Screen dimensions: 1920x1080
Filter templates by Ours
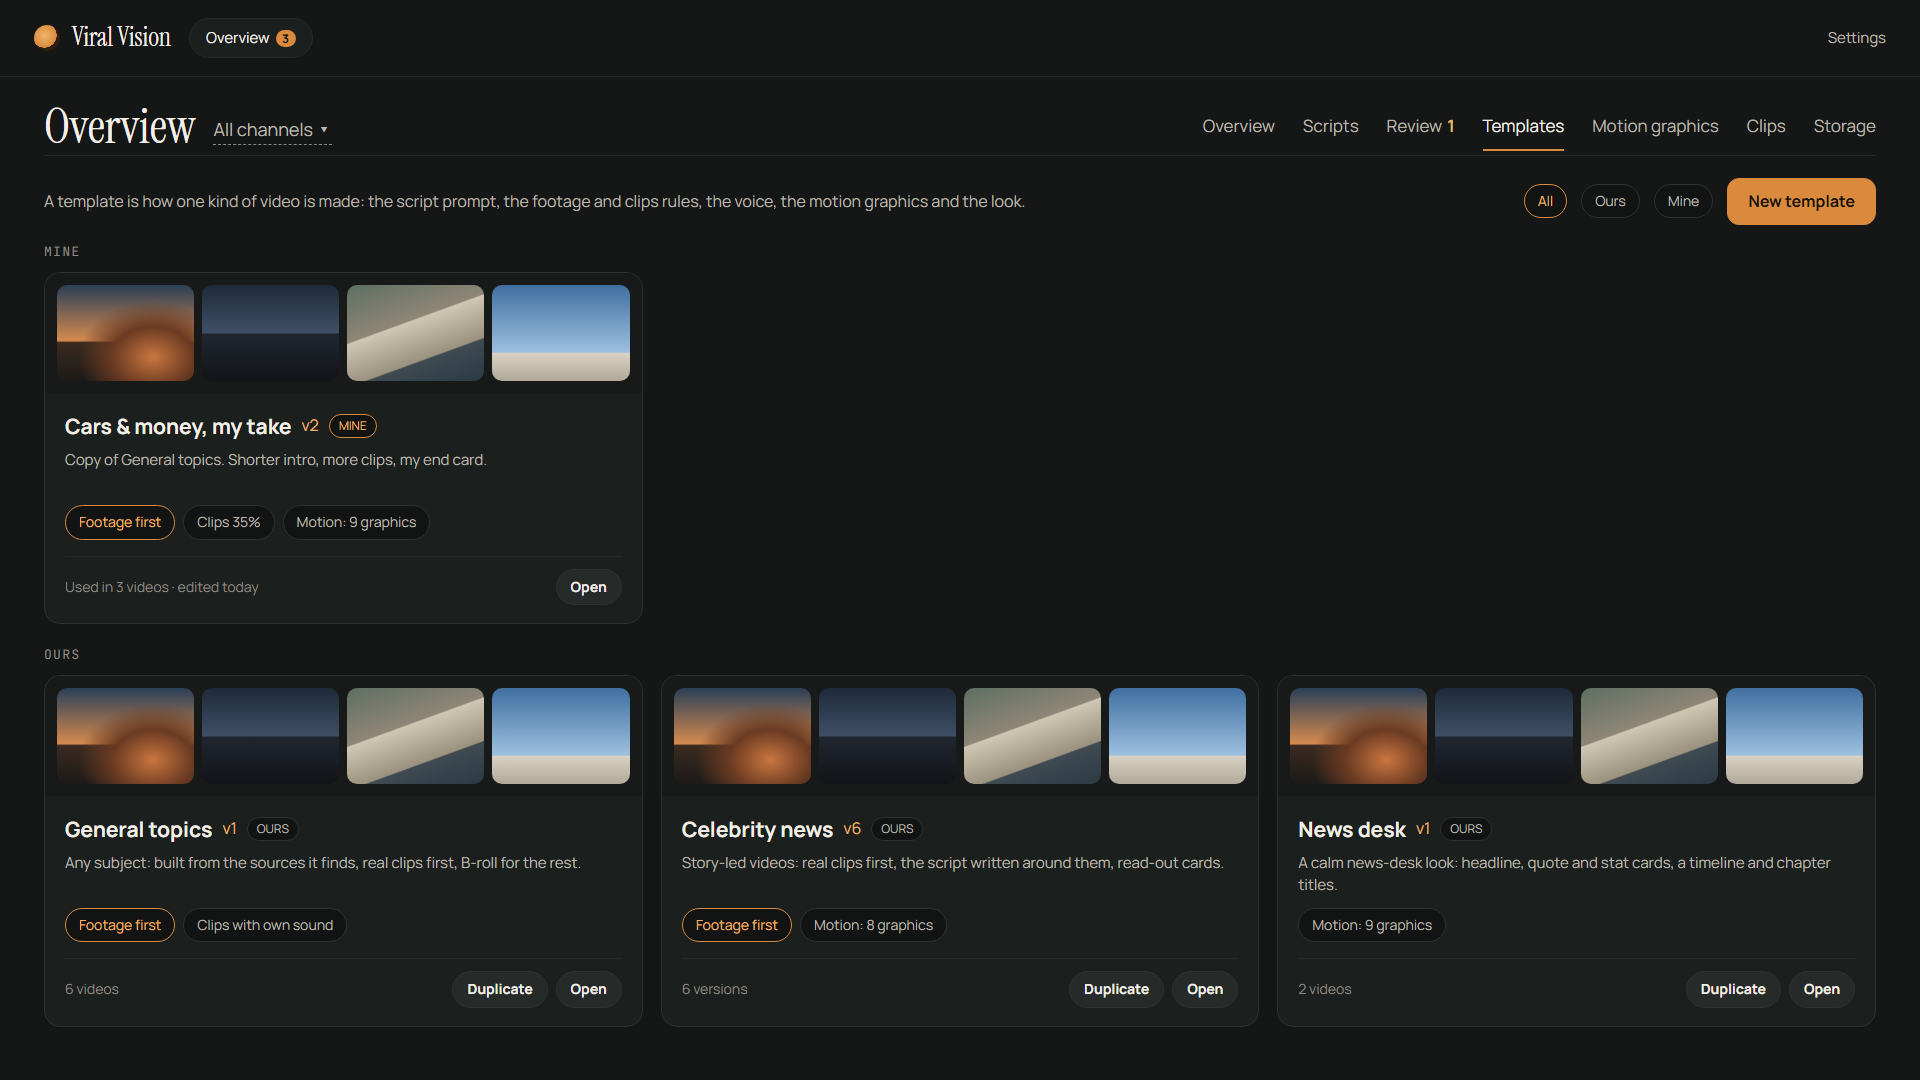1610,201
